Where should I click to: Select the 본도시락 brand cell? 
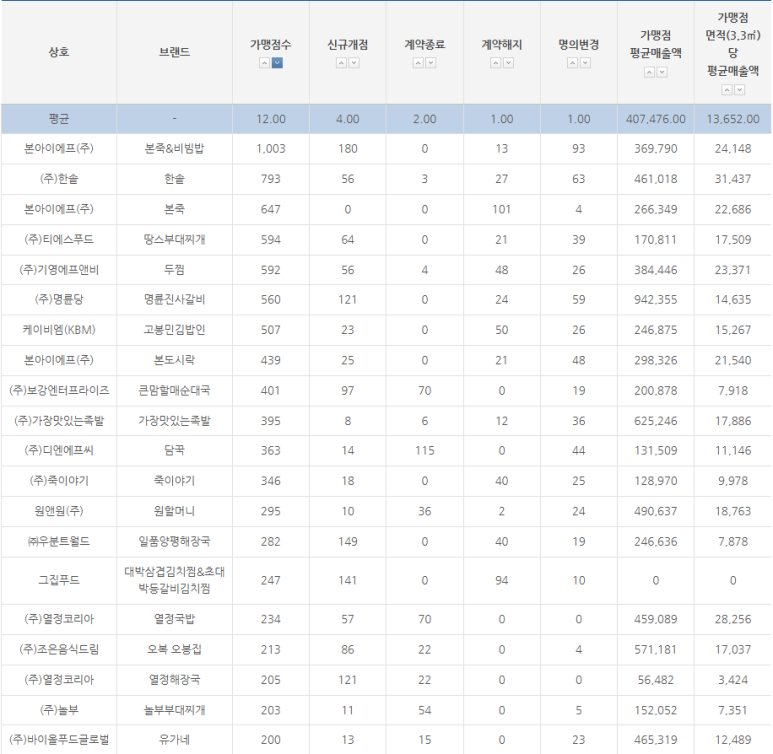pyautogui.click(x=175, y=360)
